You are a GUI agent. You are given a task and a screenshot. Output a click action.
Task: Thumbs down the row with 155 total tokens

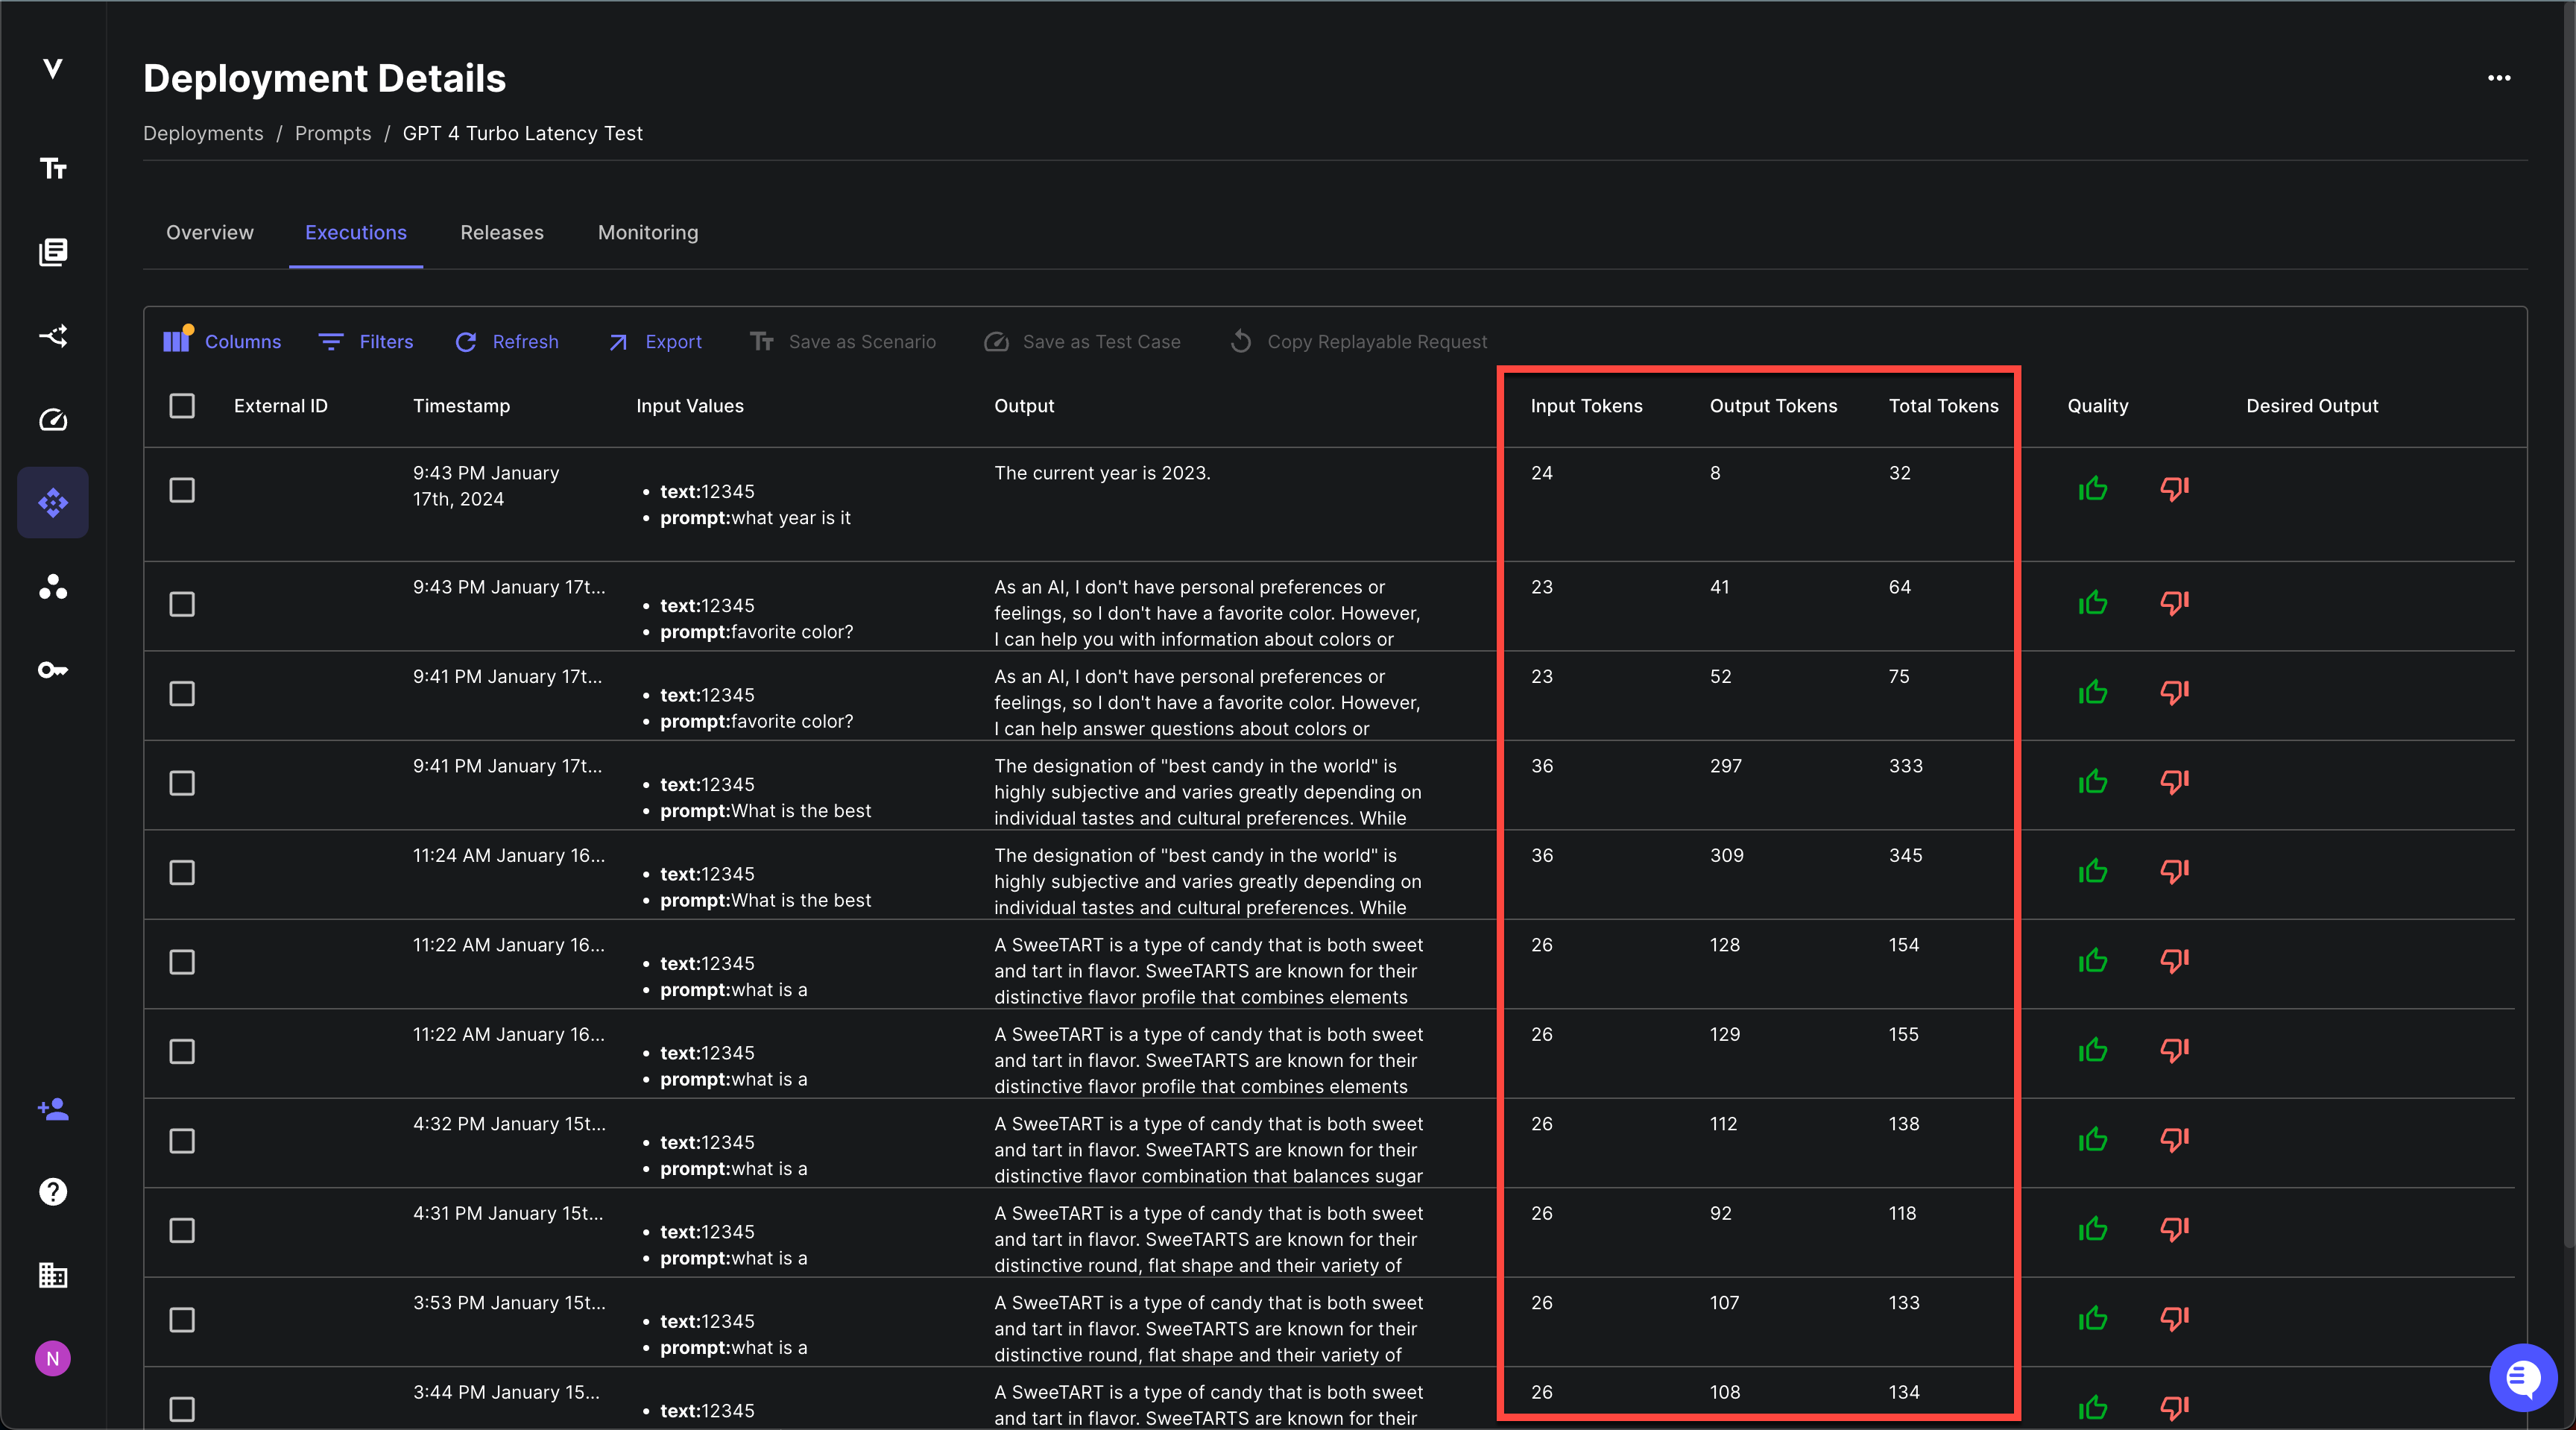(2174, 1050)
